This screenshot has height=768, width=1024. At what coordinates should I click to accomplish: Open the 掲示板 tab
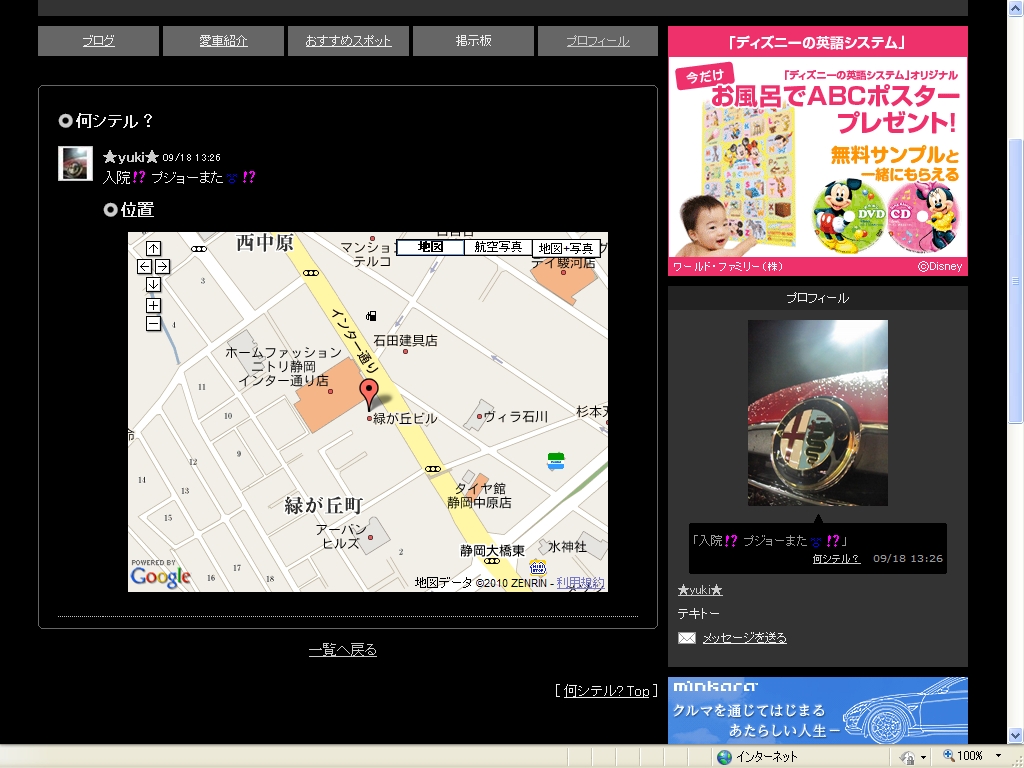473,40
